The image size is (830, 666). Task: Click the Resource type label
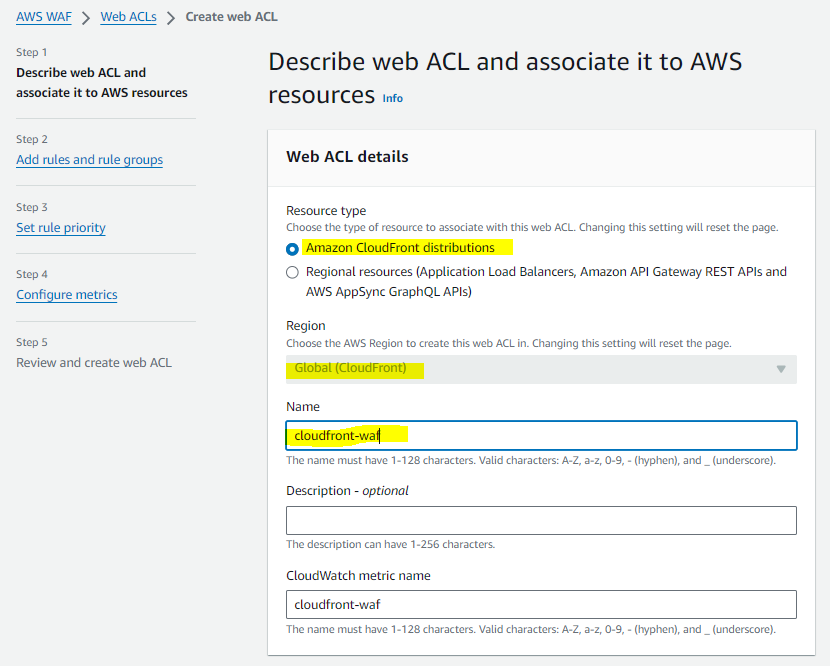coord(326,211)
